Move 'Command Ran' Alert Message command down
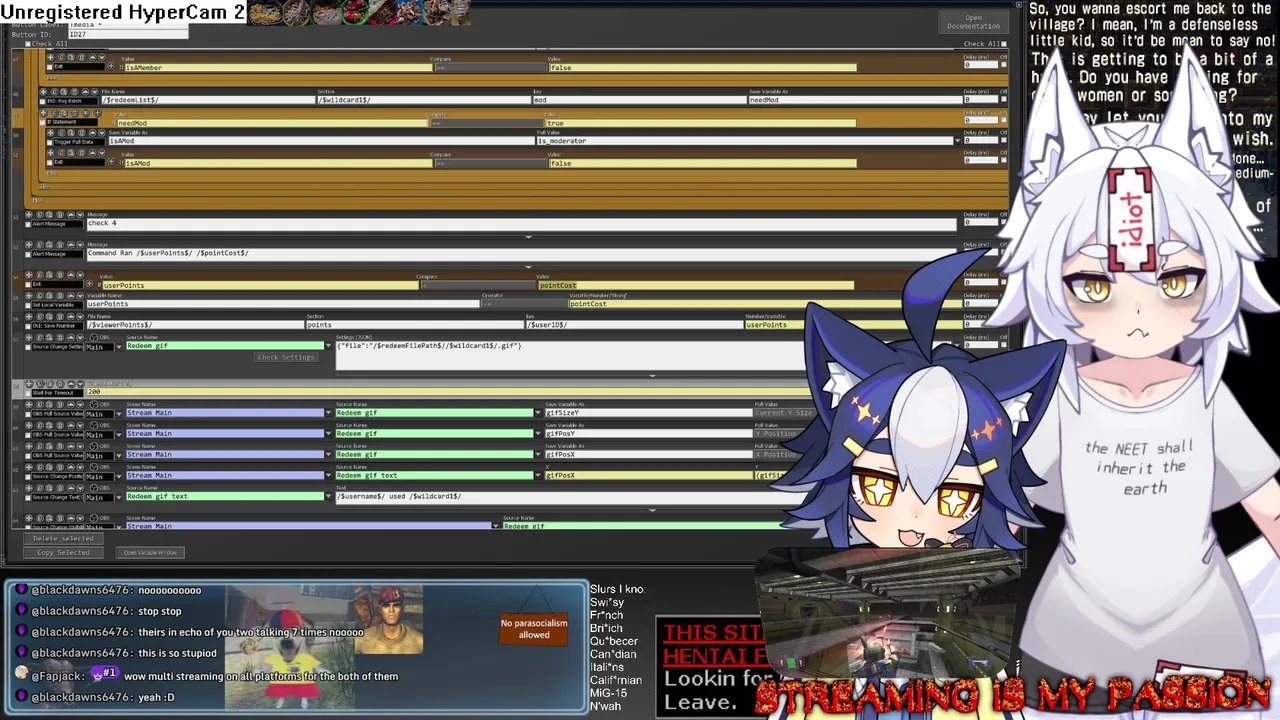The image size is (1280, 720). pyautogui.click(x=80, y=244)
